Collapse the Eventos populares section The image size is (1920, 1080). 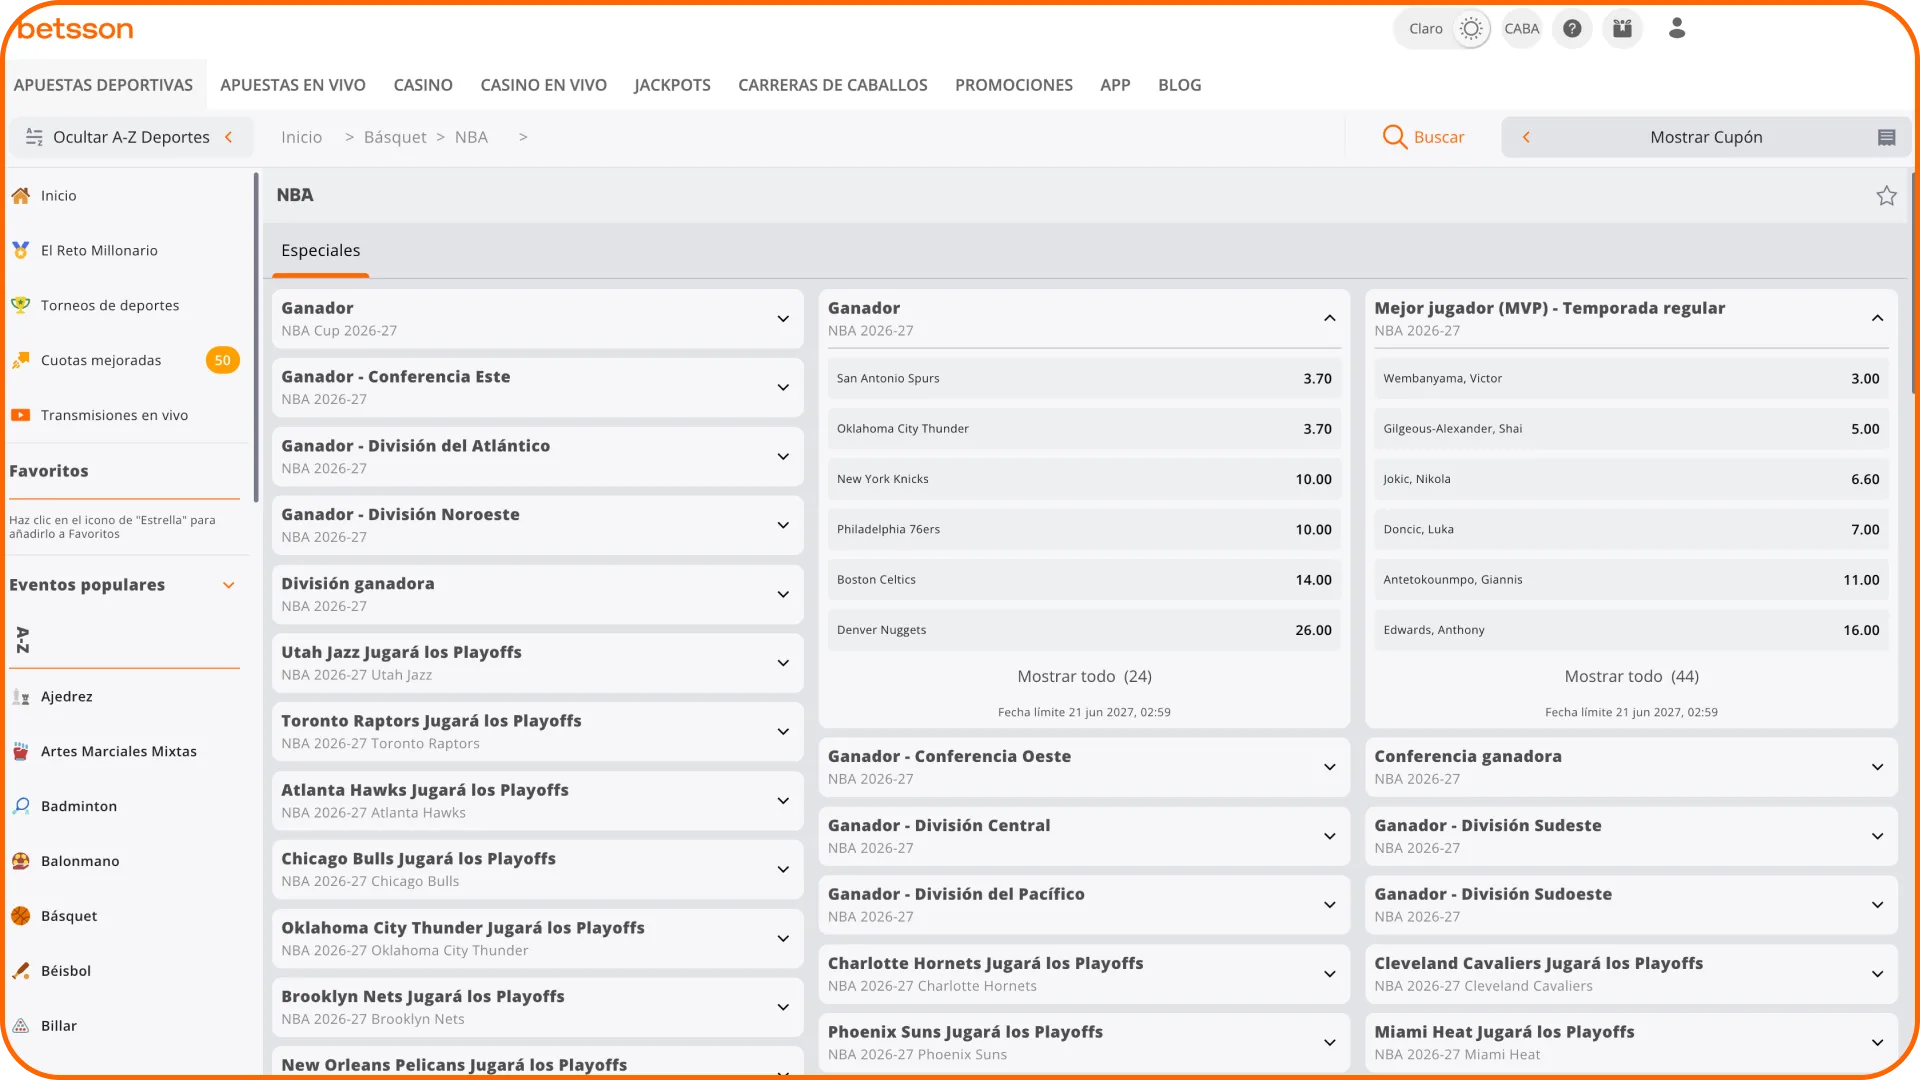click(x=229, y=585)
